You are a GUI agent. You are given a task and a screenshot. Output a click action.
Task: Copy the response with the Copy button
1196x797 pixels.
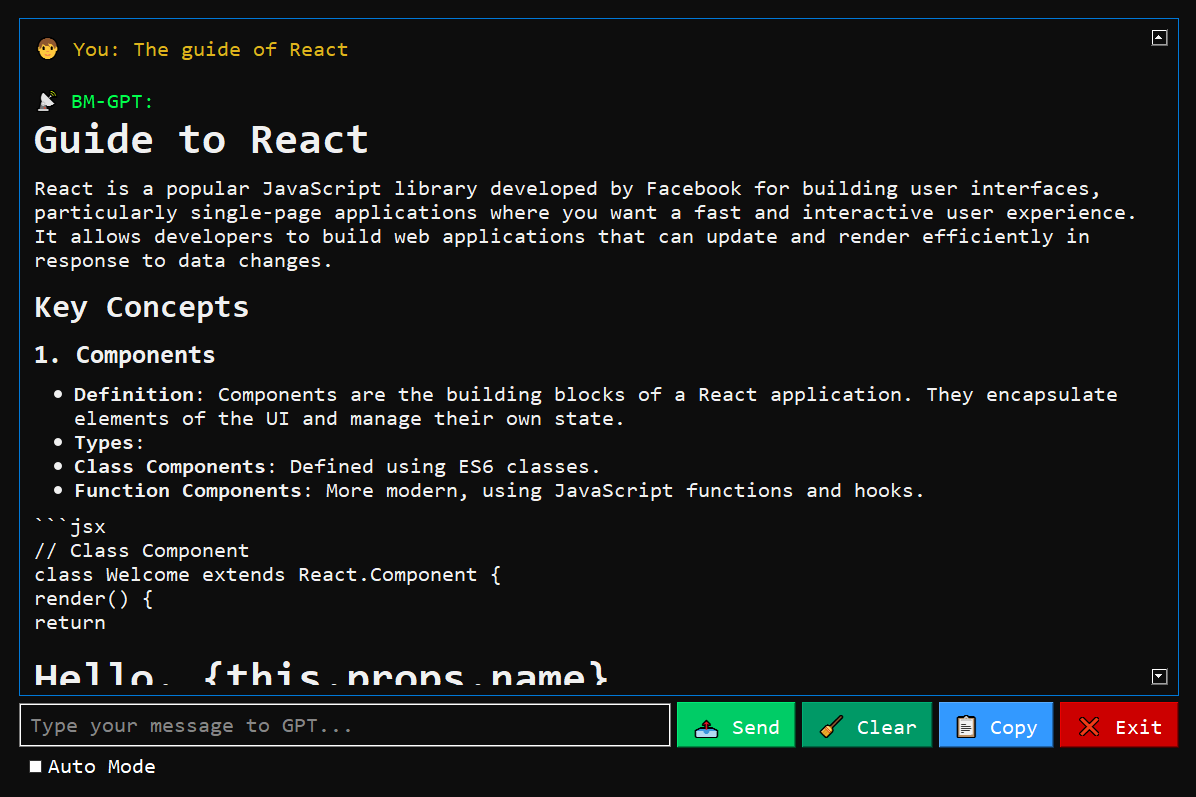[995, 725]
